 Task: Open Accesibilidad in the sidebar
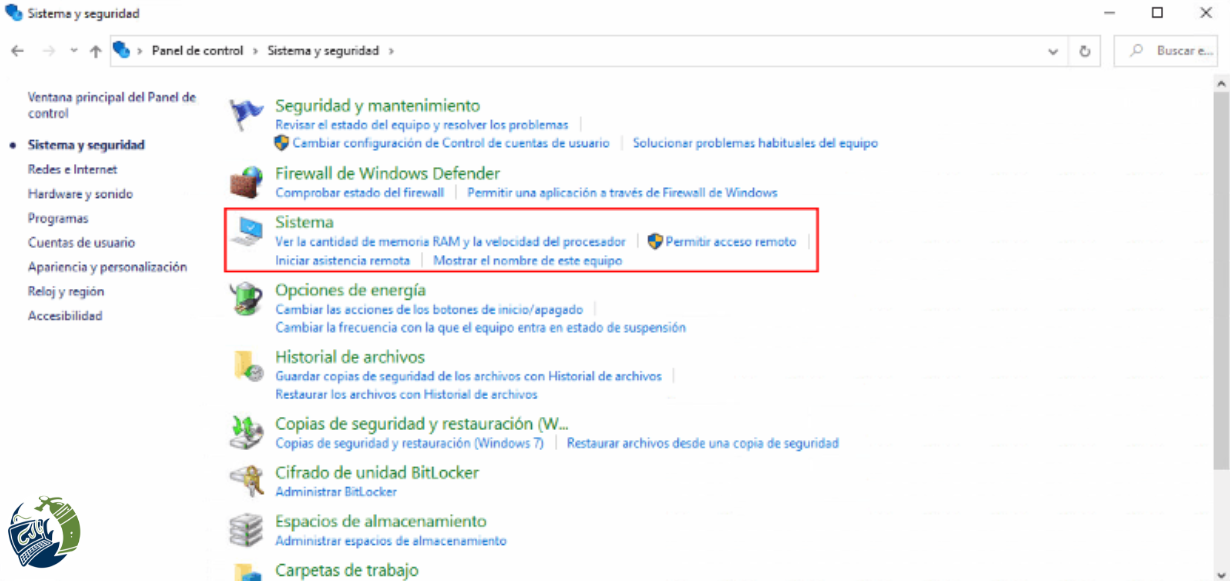(x=65, y=315)
